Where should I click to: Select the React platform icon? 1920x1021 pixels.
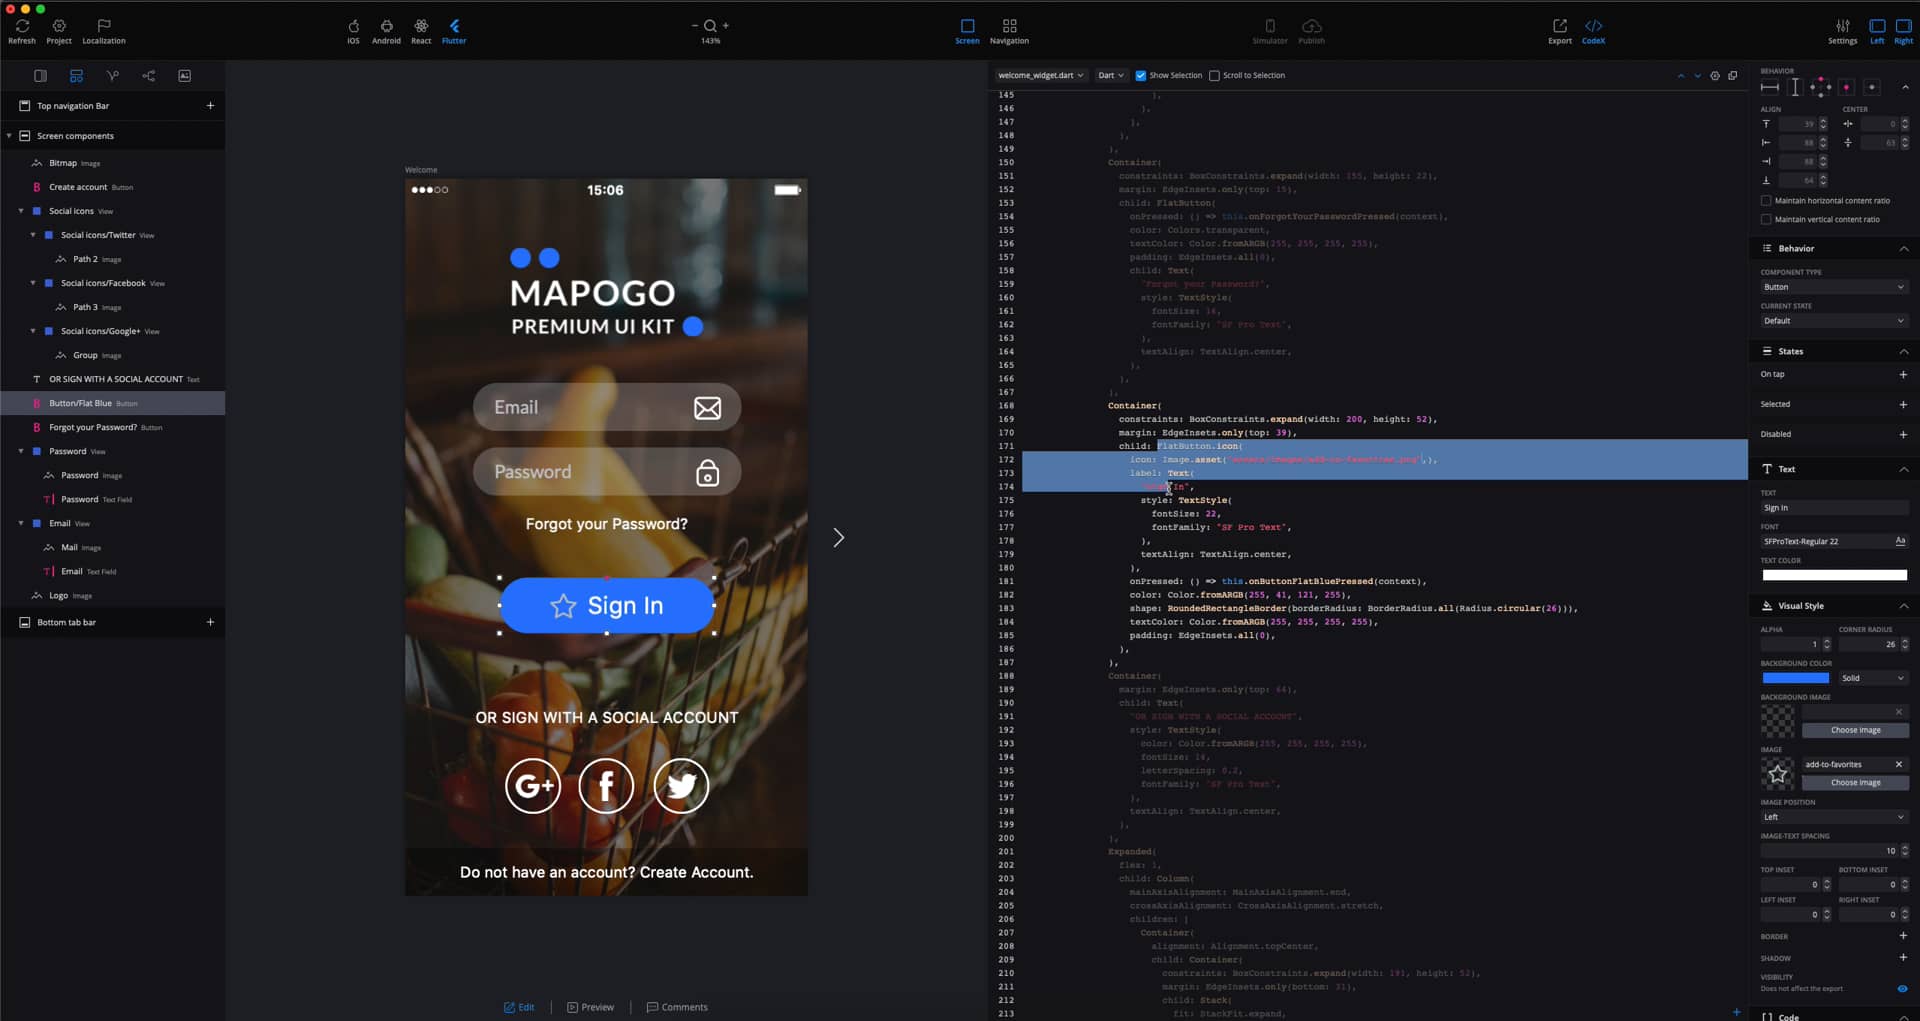click(421, 31)
